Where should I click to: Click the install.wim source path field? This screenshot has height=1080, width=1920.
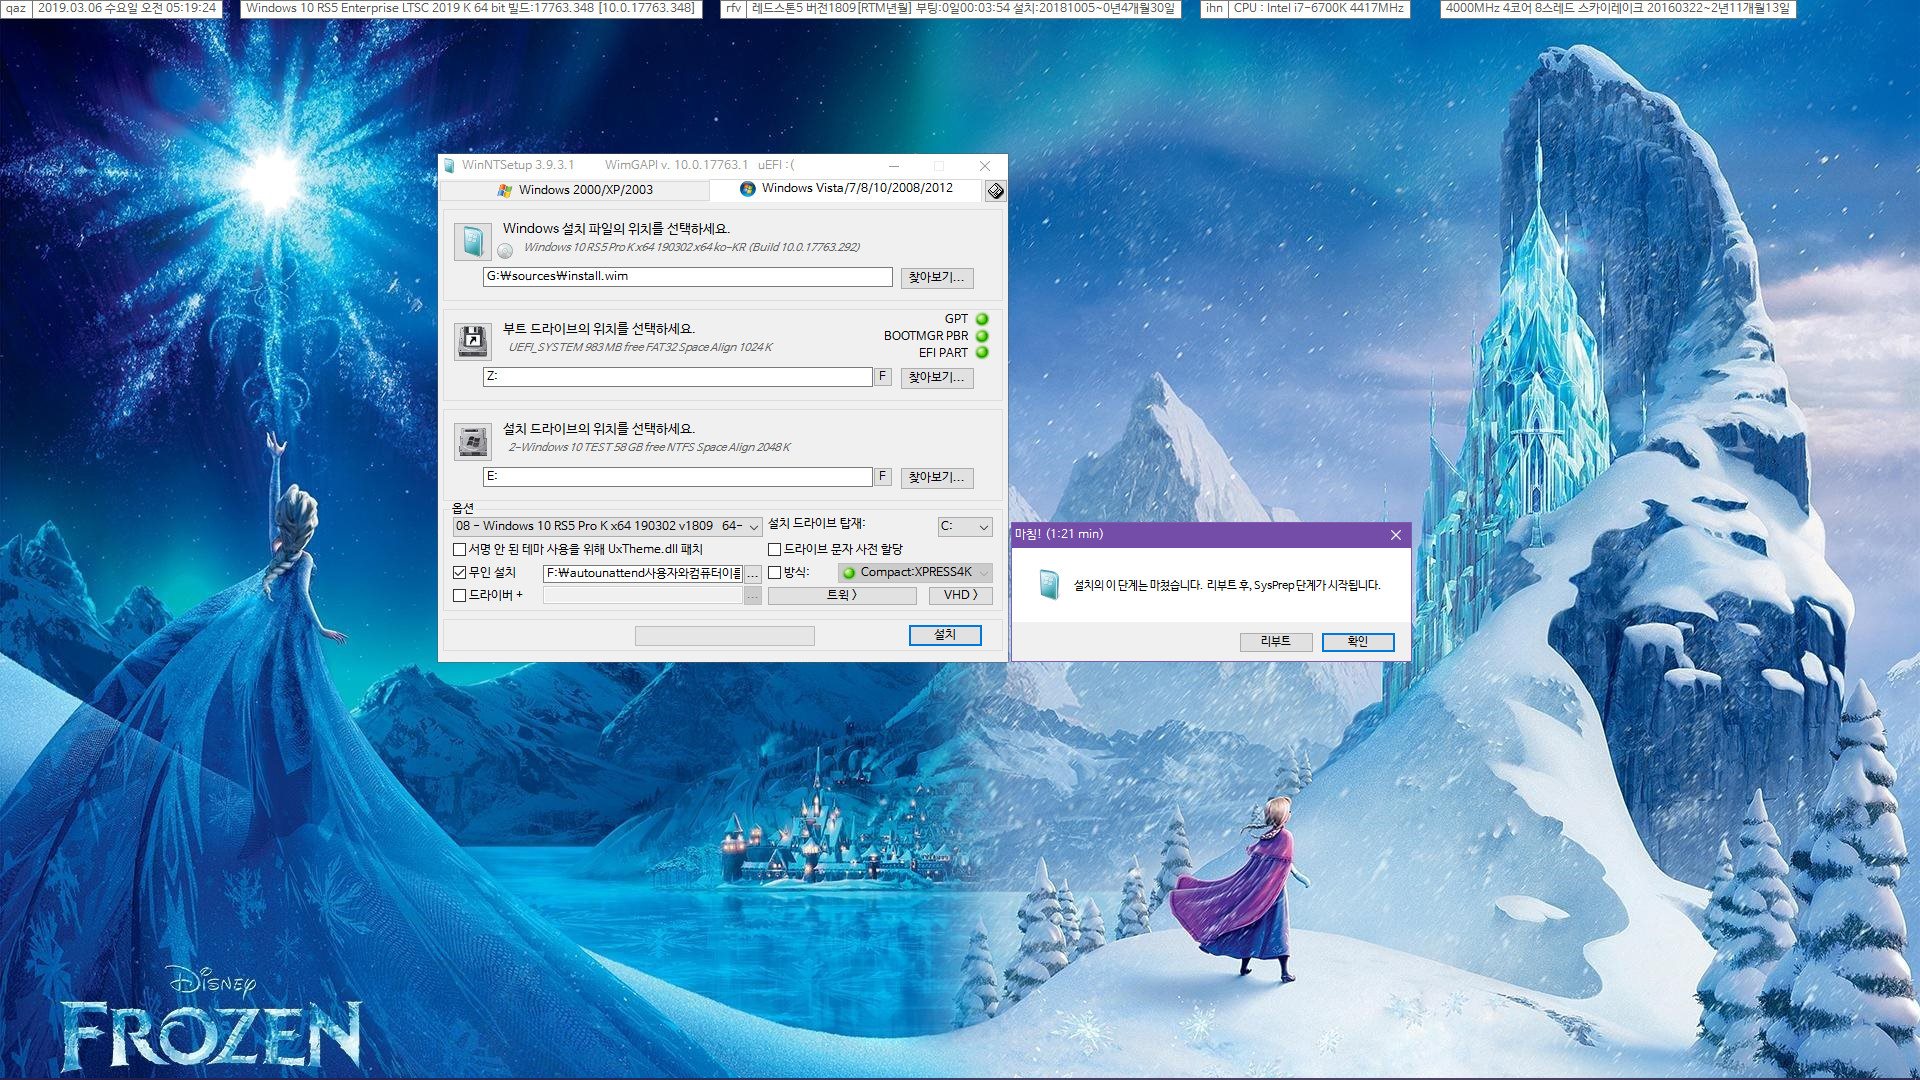click(688, 277)
